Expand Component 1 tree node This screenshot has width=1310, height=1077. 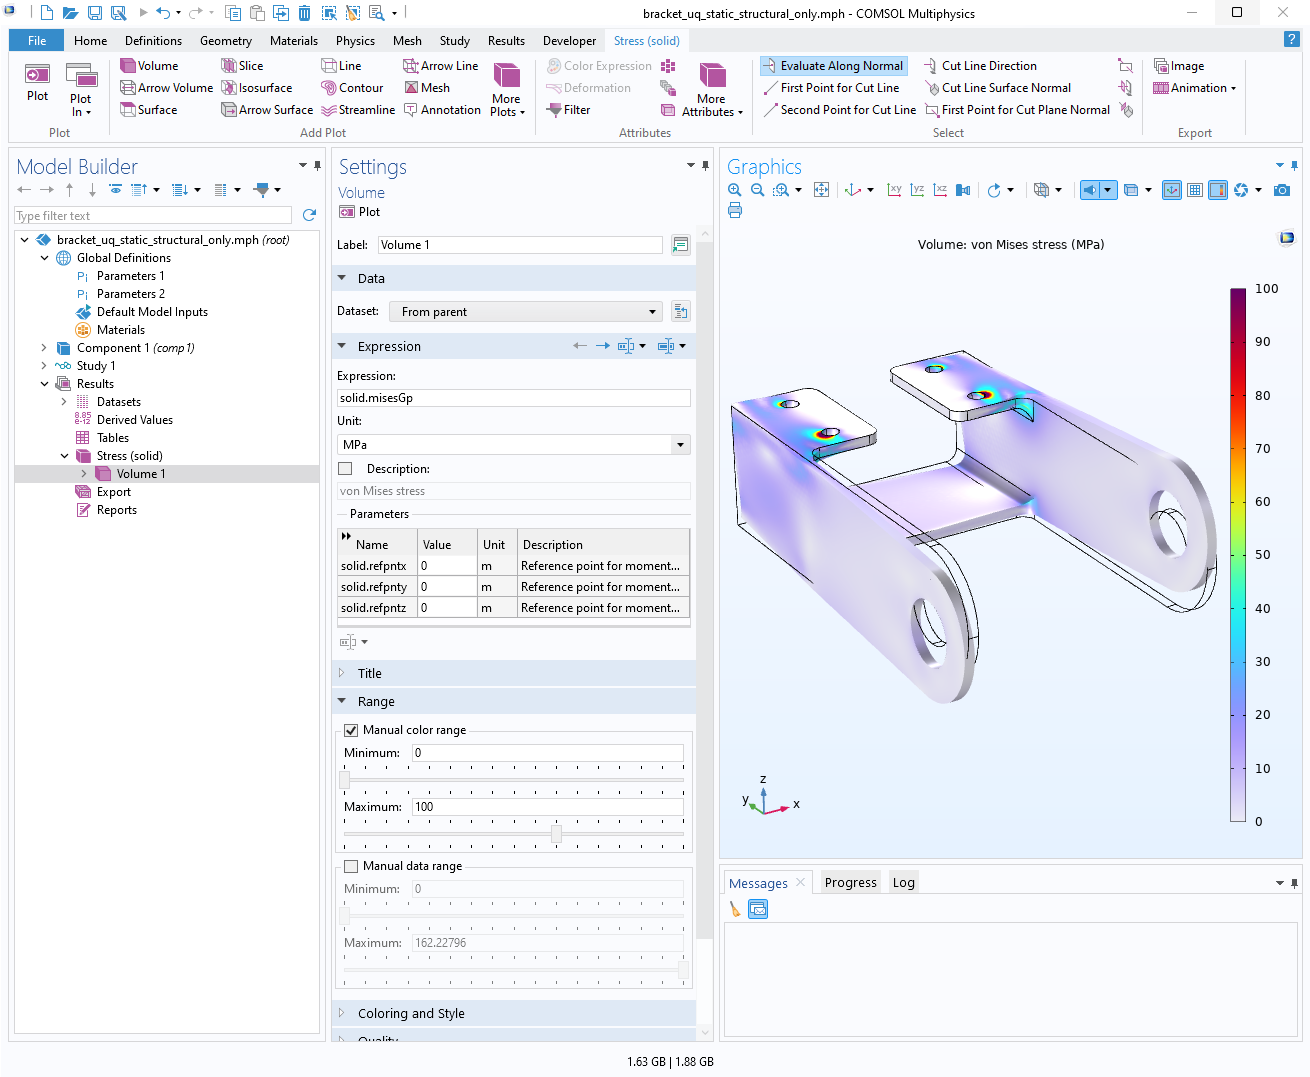point(44,348)
